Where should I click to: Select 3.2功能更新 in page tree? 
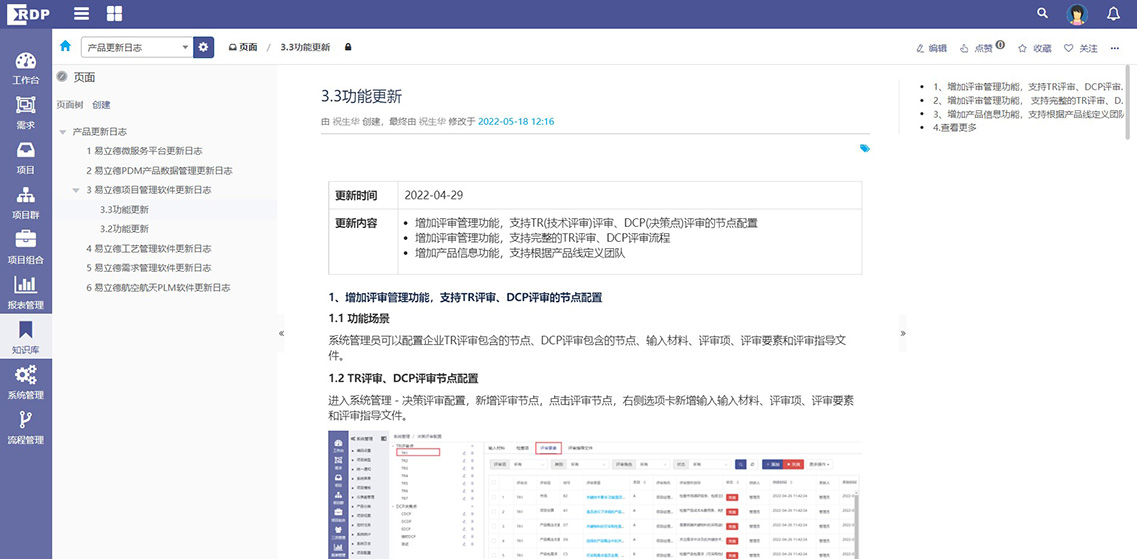tap(124, 229)
